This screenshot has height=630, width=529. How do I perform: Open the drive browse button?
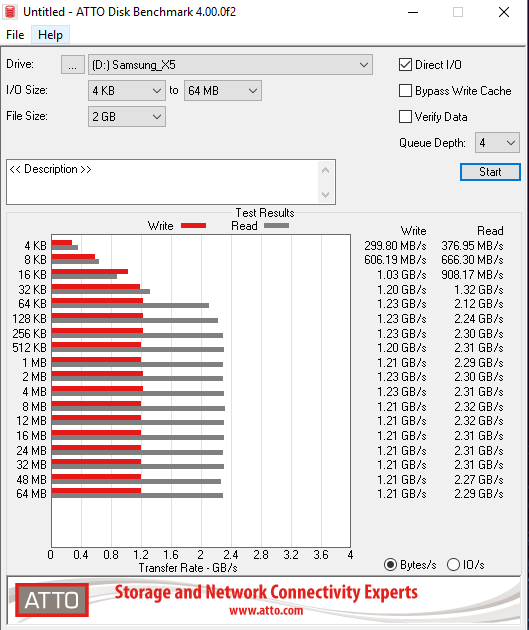click(x=73, y=65)
